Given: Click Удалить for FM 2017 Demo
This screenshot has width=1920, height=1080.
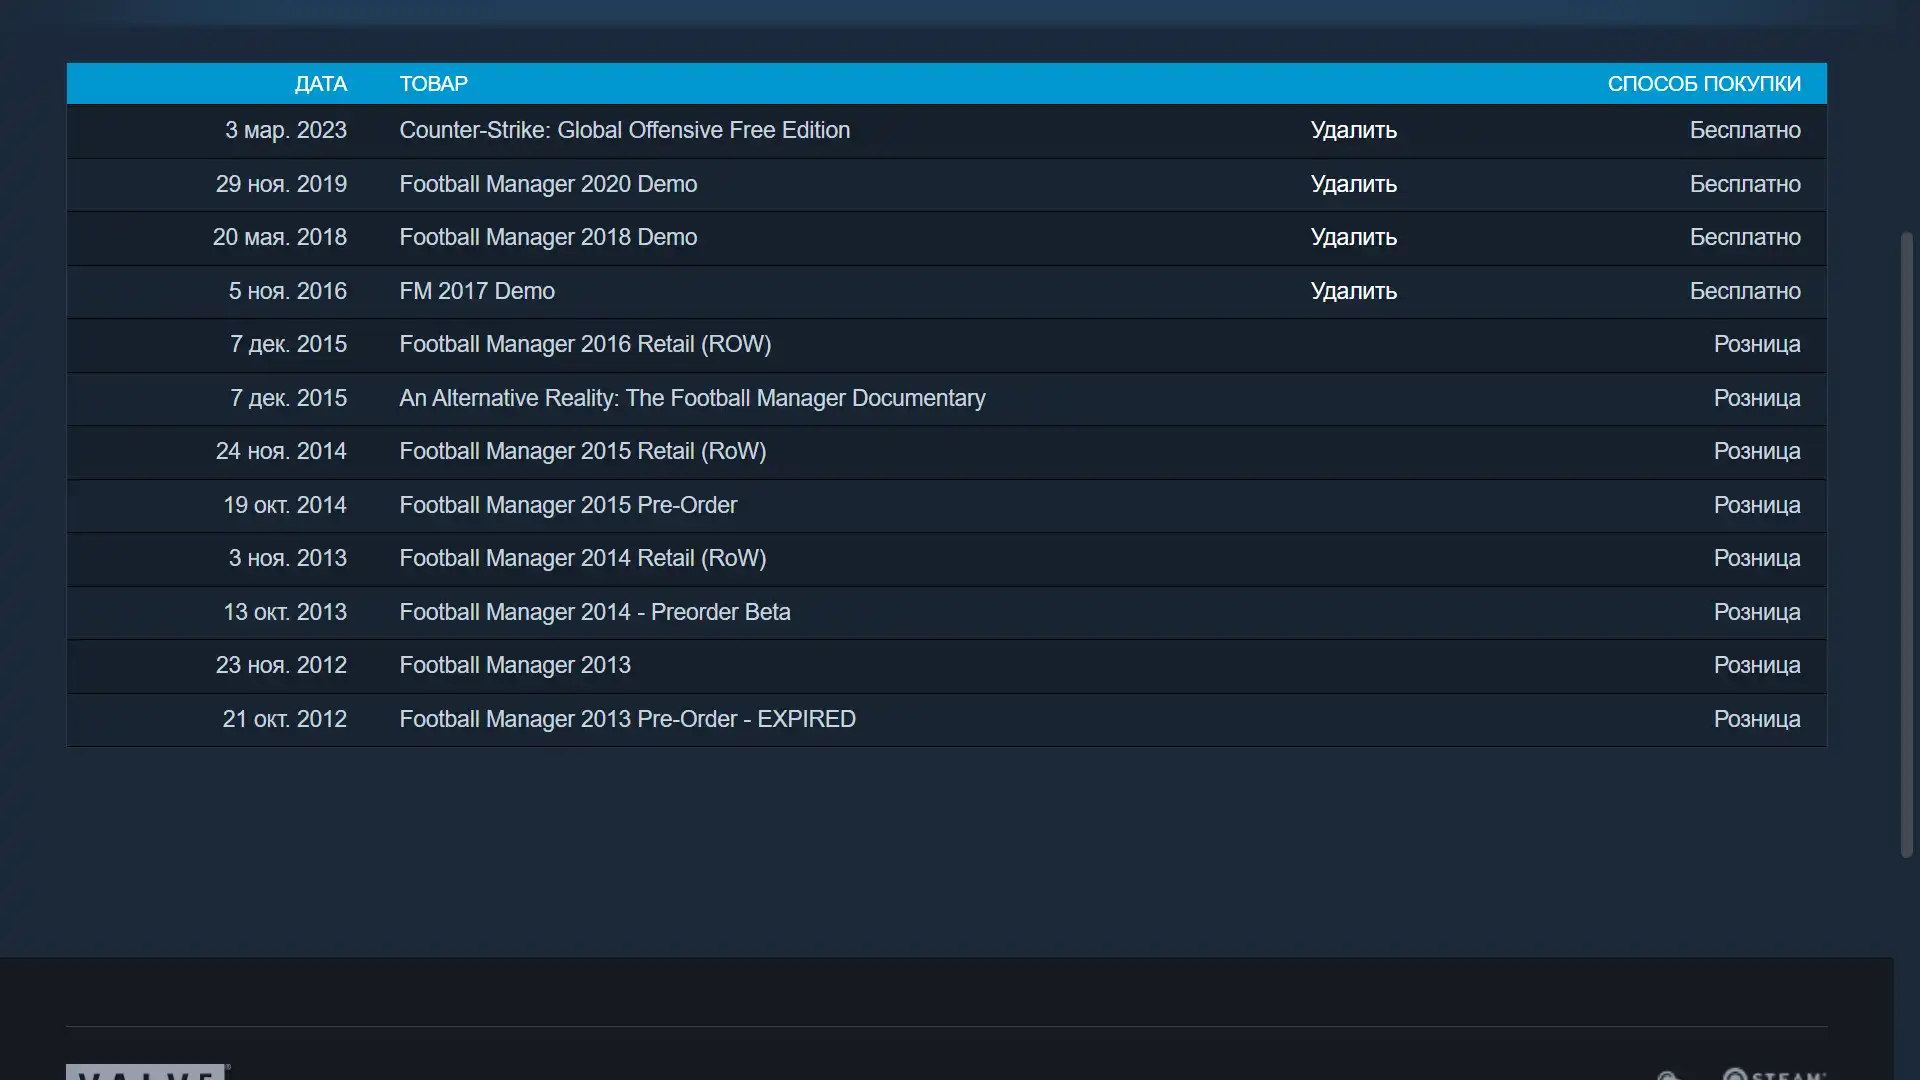Looking at the screenshot, I should coord(1353,291).
